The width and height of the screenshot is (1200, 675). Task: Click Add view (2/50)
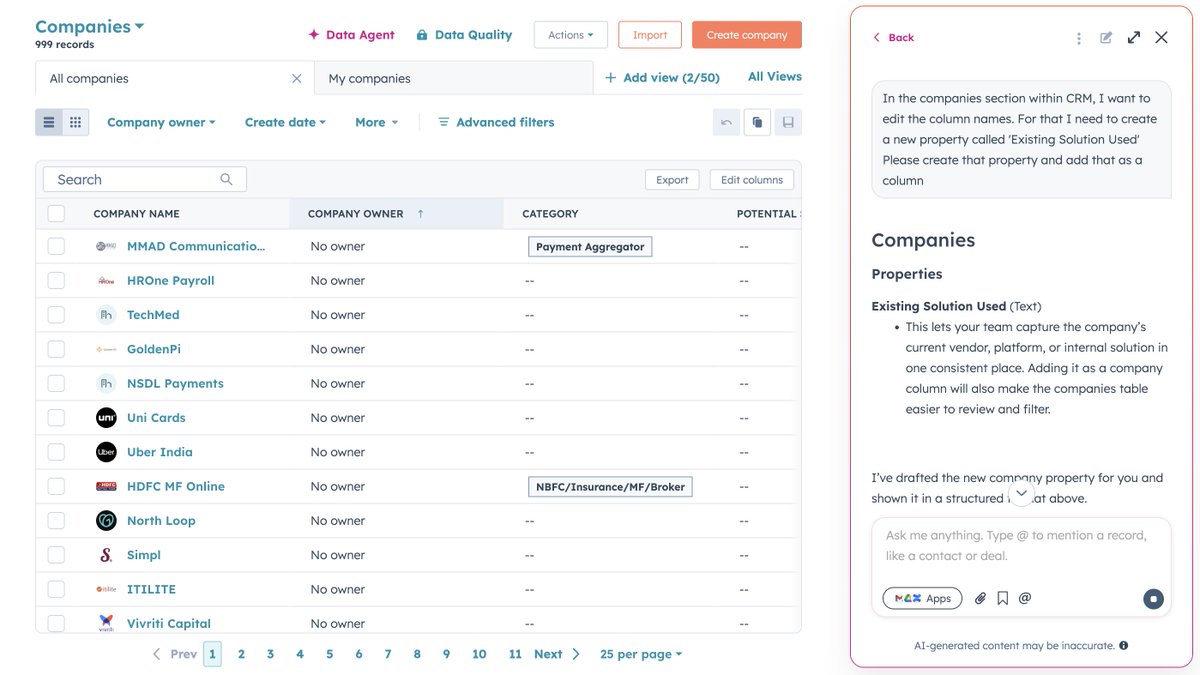(x=662, y=77)
